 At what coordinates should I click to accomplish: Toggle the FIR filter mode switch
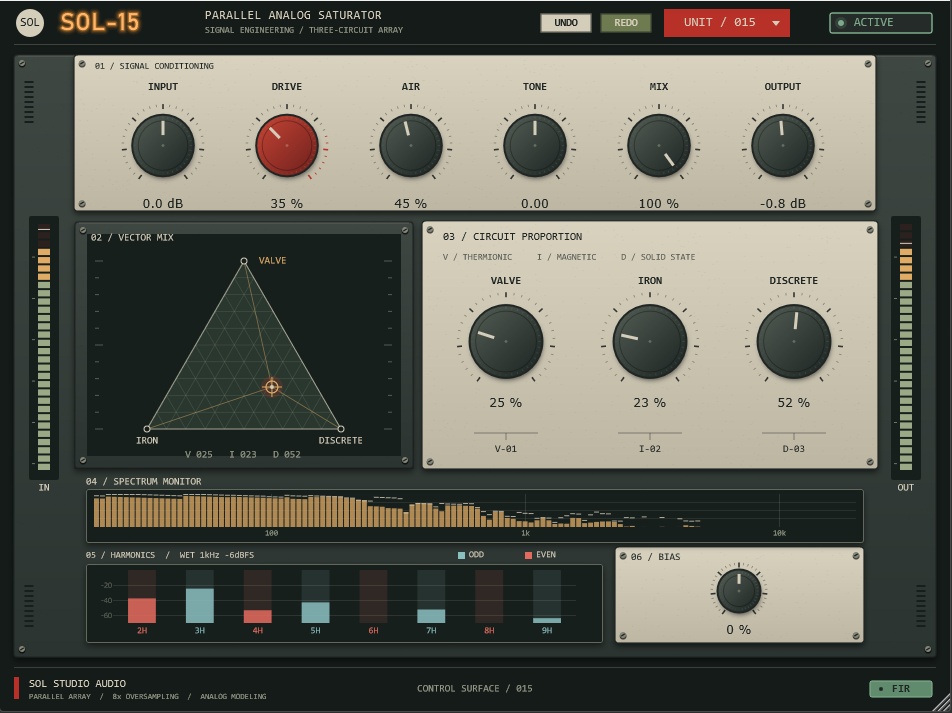(901, 689)
